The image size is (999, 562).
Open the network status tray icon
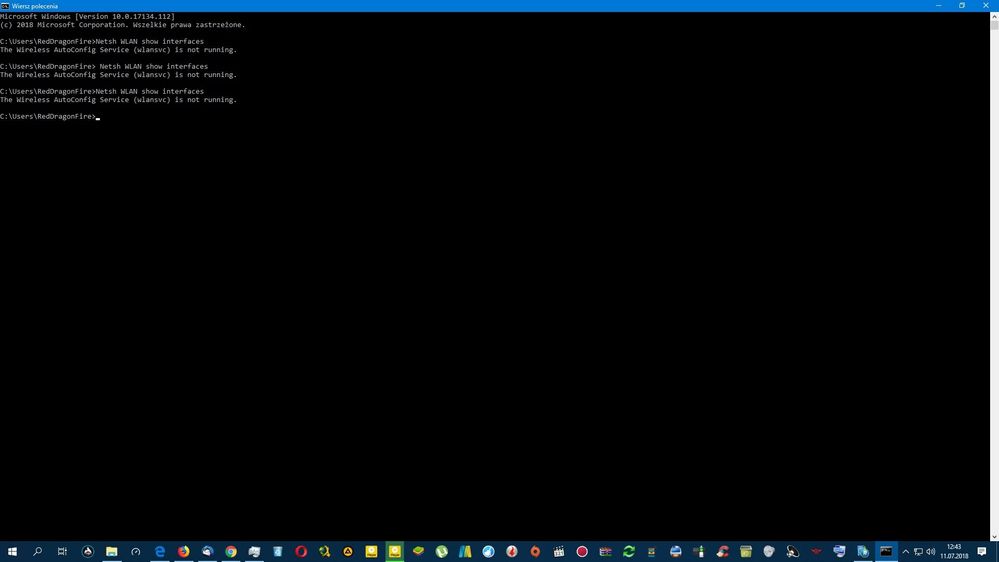coord(918,551)
